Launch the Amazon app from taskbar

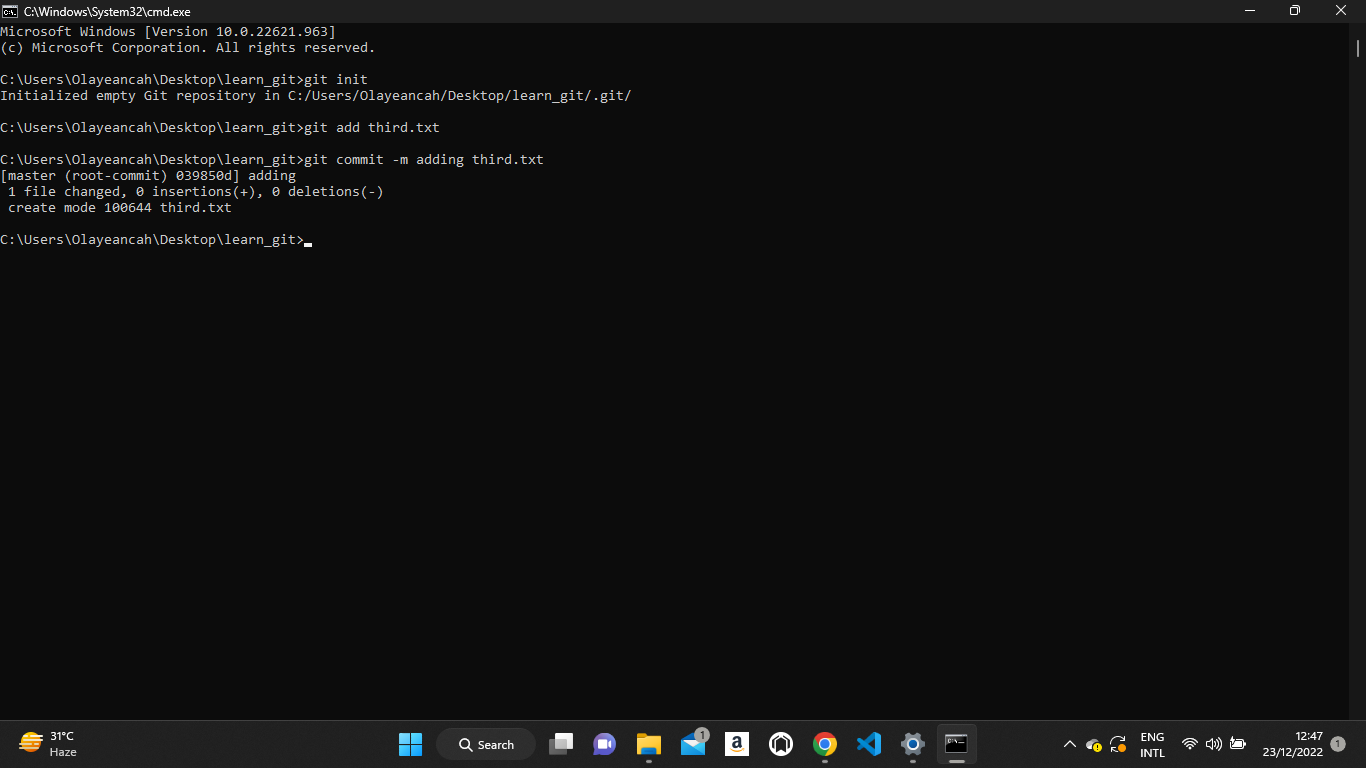click(x=737, y=744)
